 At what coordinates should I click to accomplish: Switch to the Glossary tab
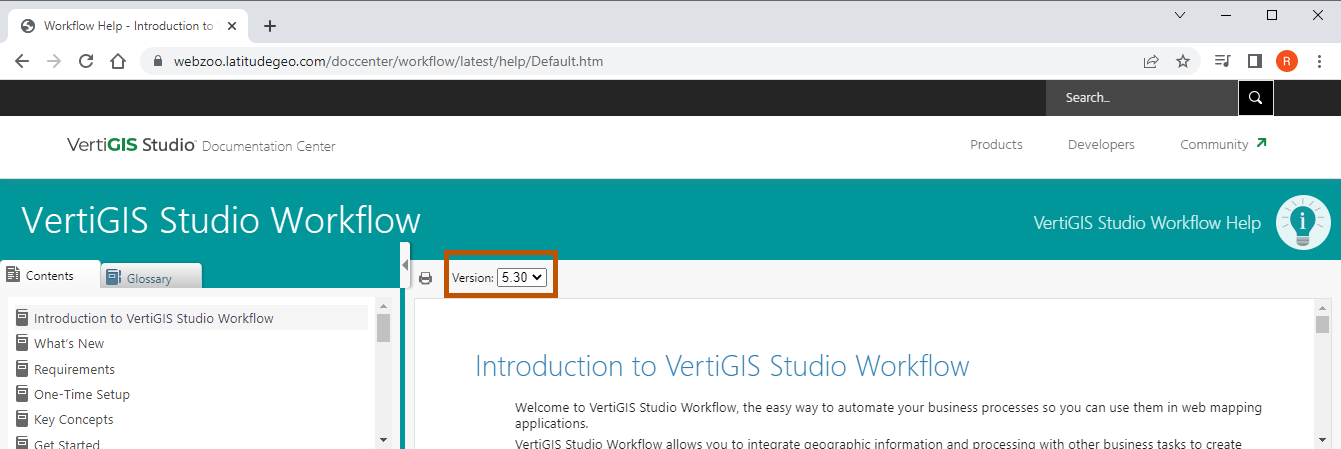click(150, 278)
